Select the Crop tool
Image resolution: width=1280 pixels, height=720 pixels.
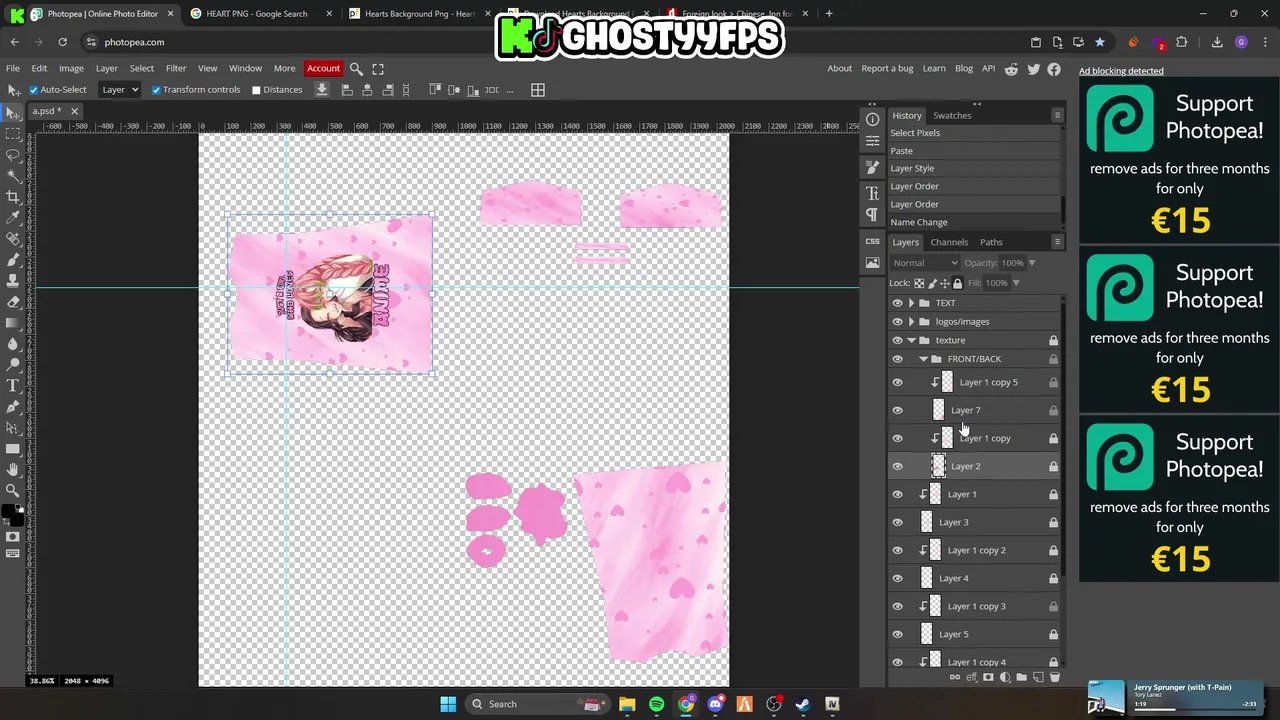13,197
